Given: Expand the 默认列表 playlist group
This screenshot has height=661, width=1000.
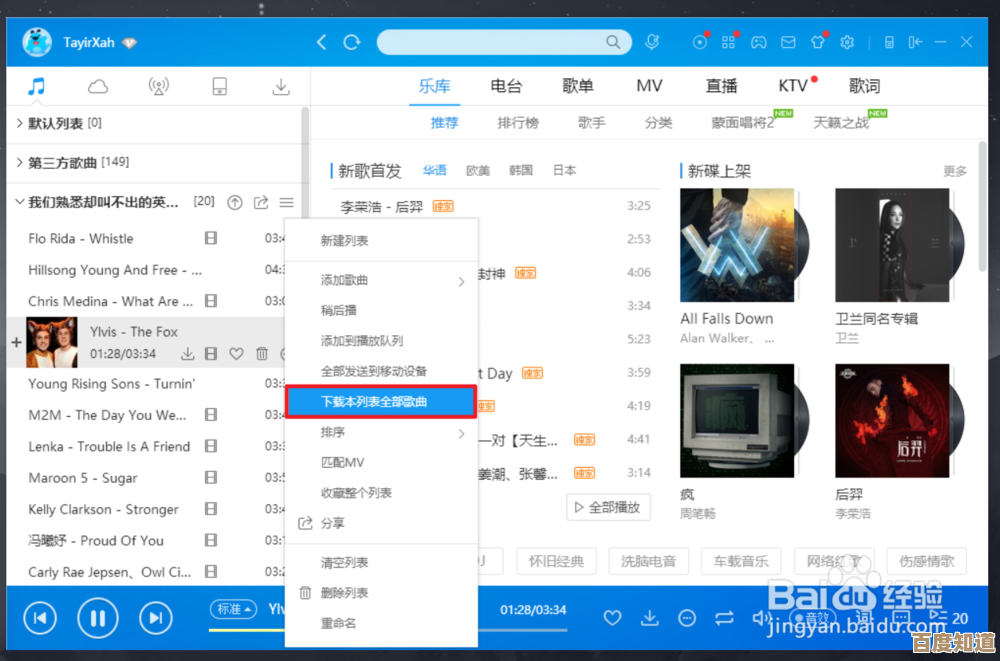Looking at the screenshot, I should click(x=20, y=123).
